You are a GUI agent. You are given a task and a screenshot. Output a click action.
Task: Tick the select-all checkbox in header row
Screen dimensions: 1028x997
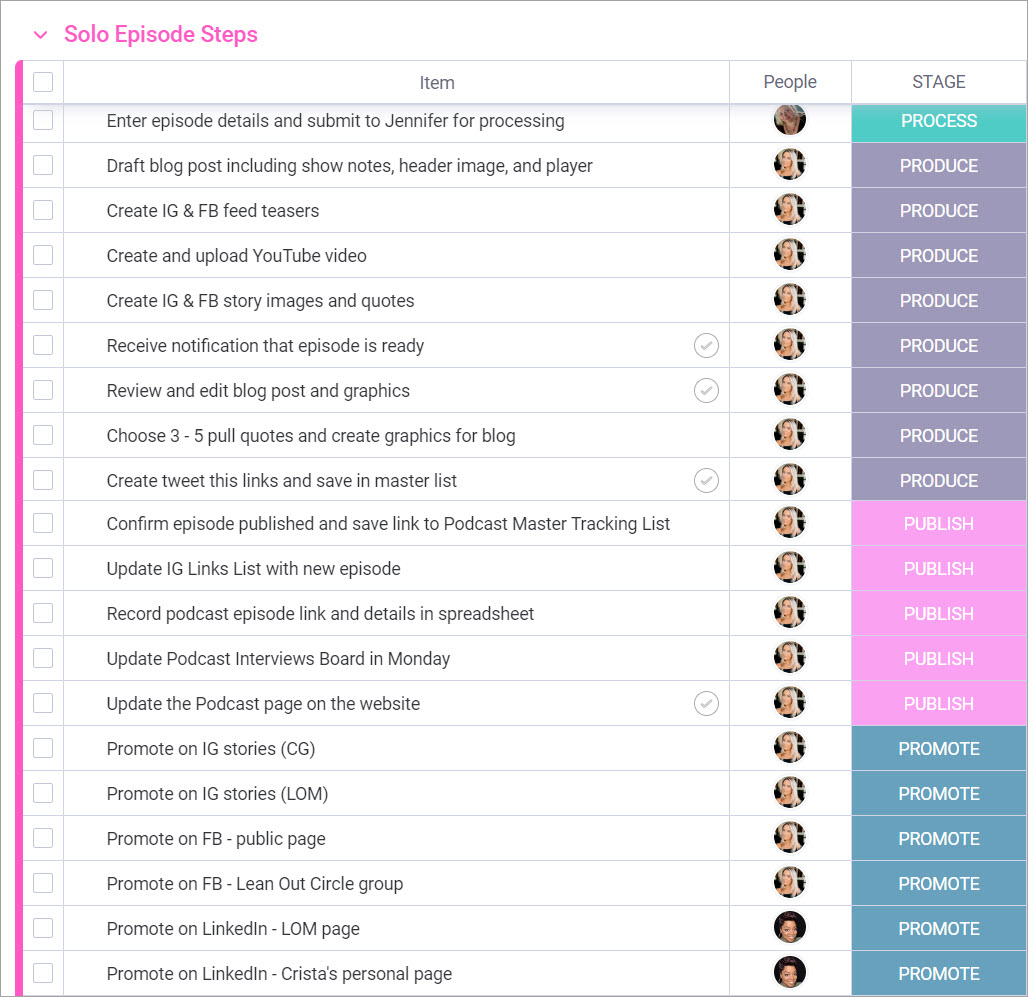click(x=43, y=82)
